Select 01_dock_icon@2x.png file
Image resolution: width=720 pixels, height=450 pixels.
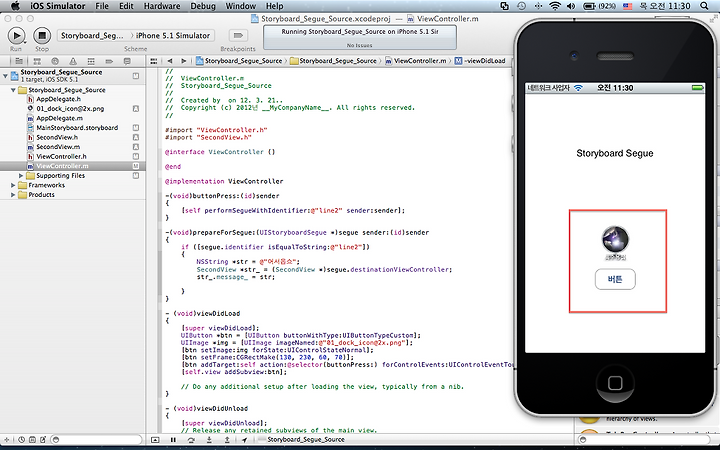70,109
